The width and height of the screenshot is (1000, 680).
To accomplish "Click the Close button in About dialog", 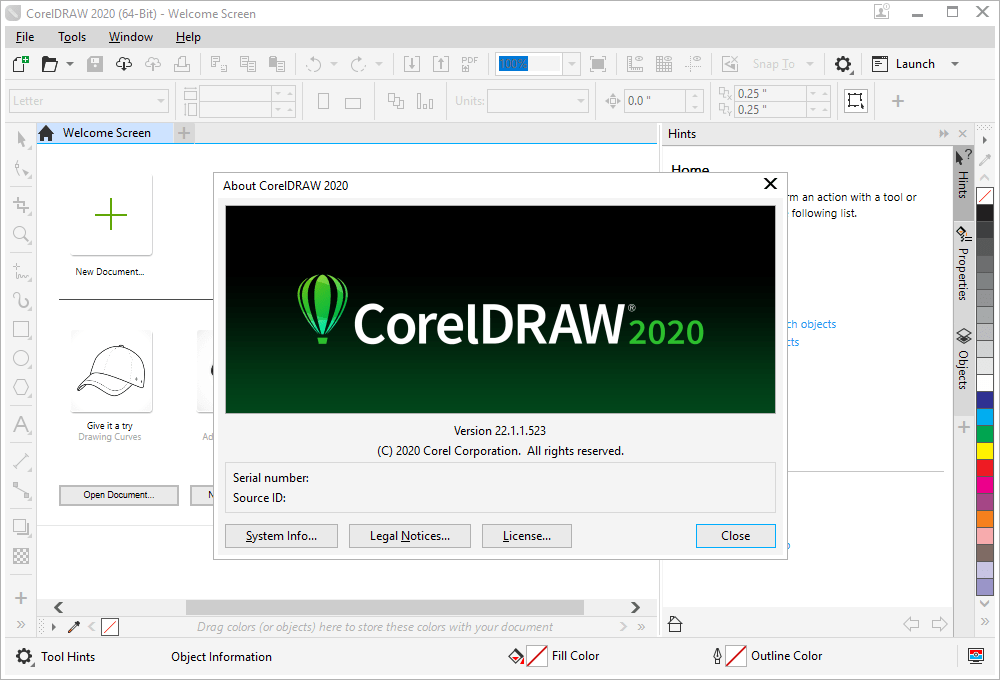I will [x=735, y=536].
